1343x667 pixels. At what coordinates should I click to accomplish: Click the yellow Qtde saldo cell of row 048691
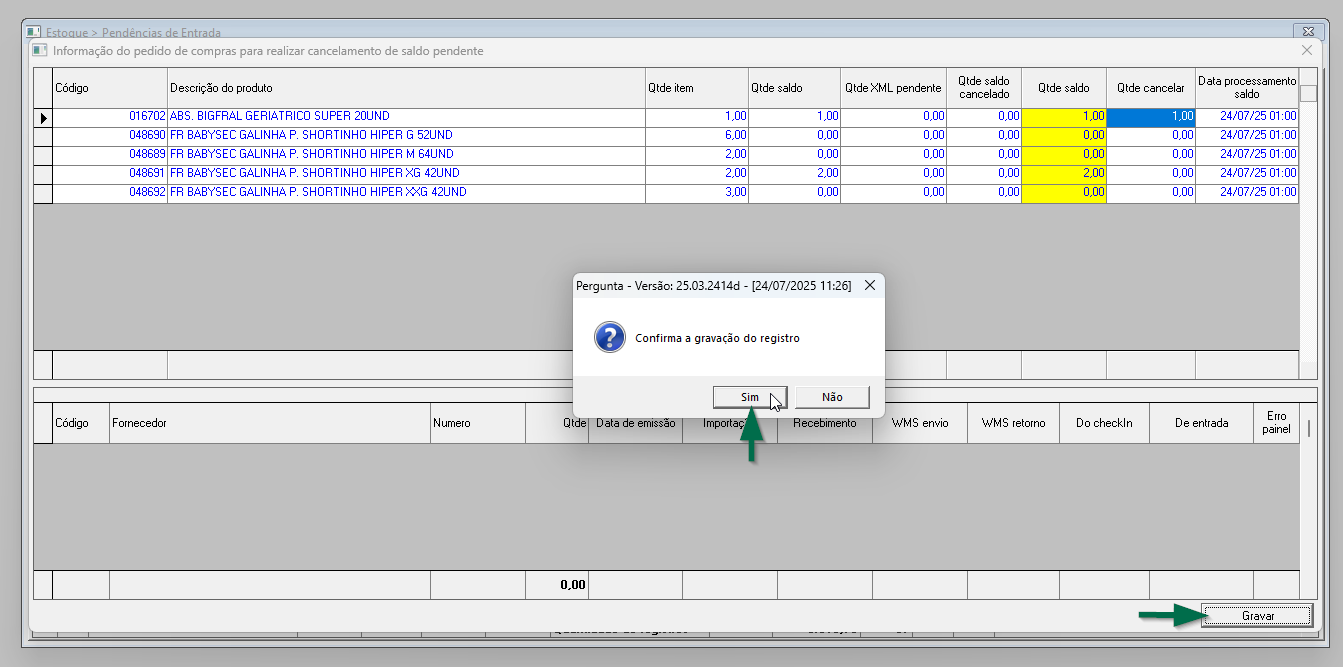(x=1064, y=174)
